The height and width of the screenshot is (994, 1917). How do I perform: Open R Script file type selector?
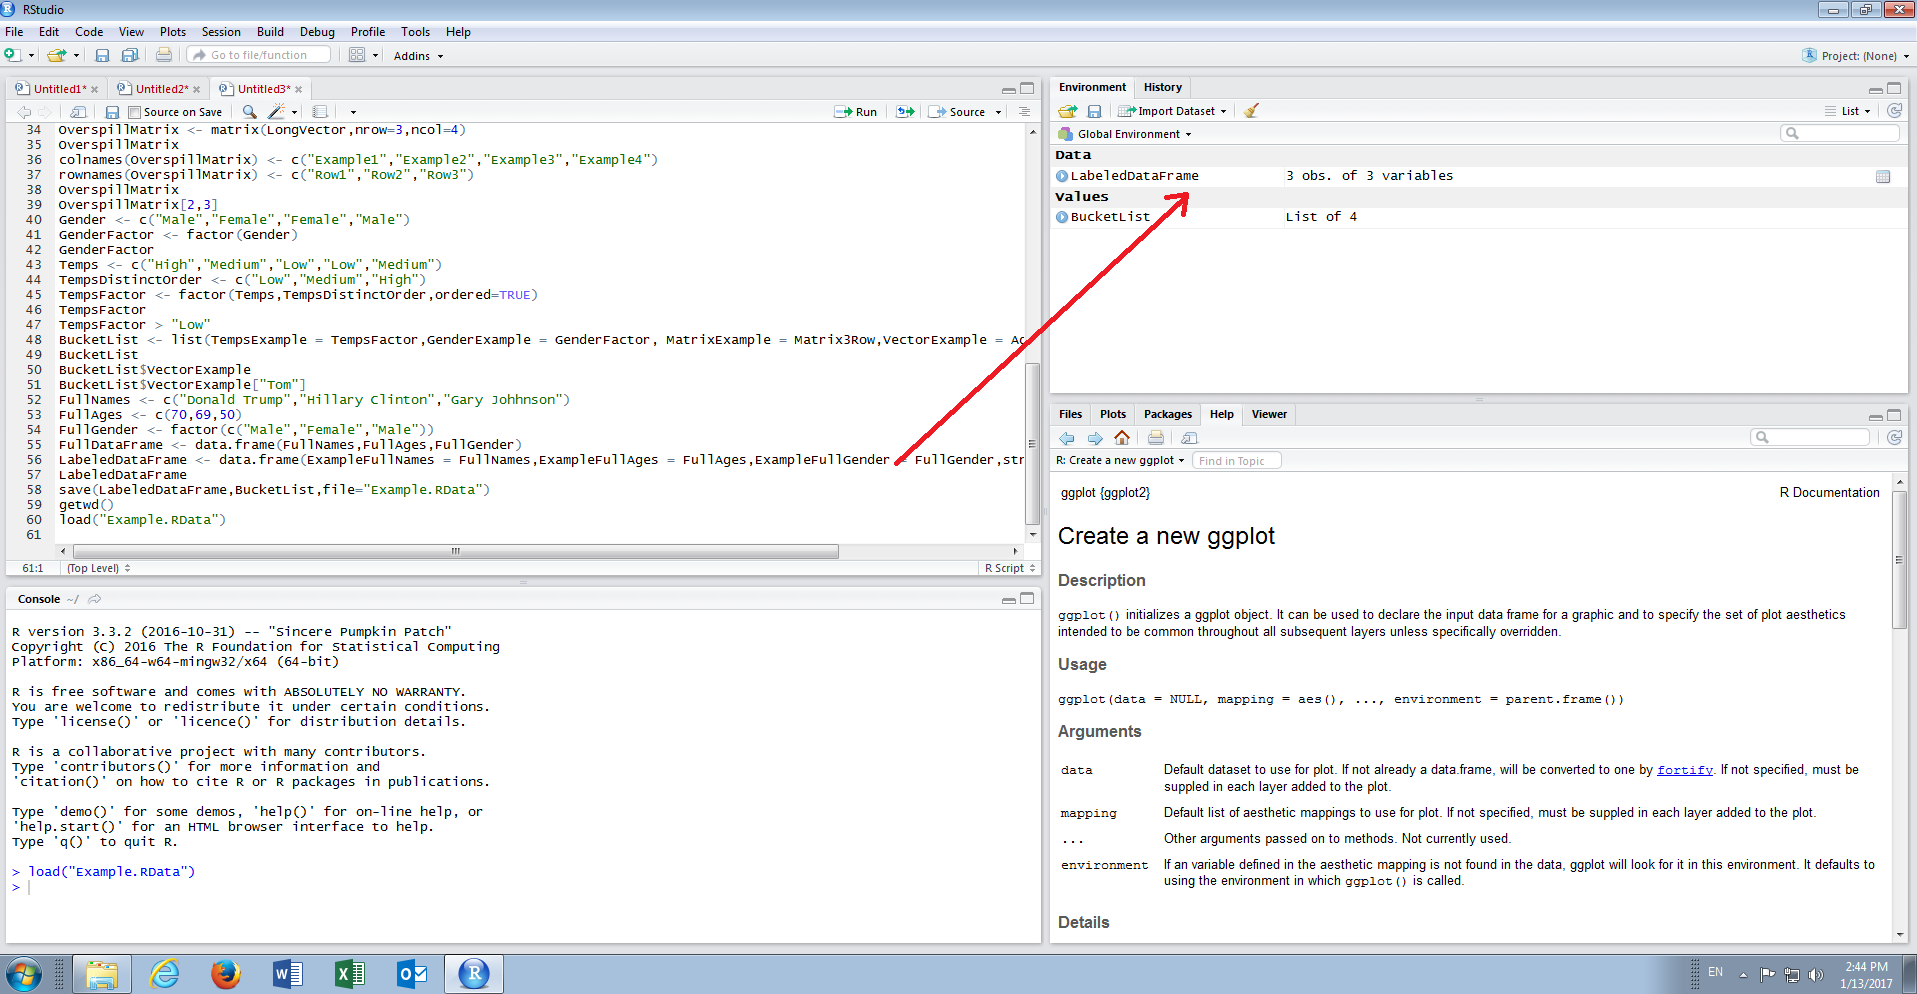[x=1010, y=568]
